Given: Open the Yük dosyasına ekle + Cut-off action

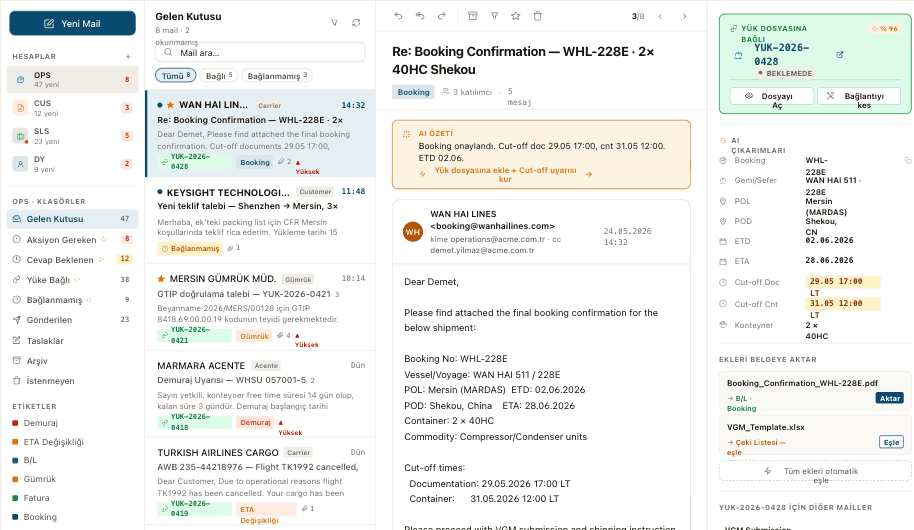Looking at the screenshot, I should click(505, 174).
